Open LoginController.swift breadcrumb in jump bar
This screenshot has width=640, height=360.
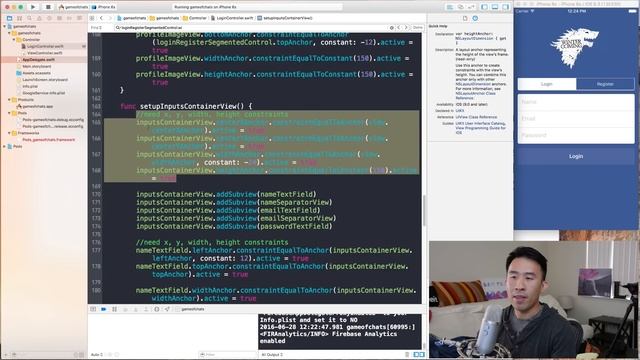(x=232, y=18)
